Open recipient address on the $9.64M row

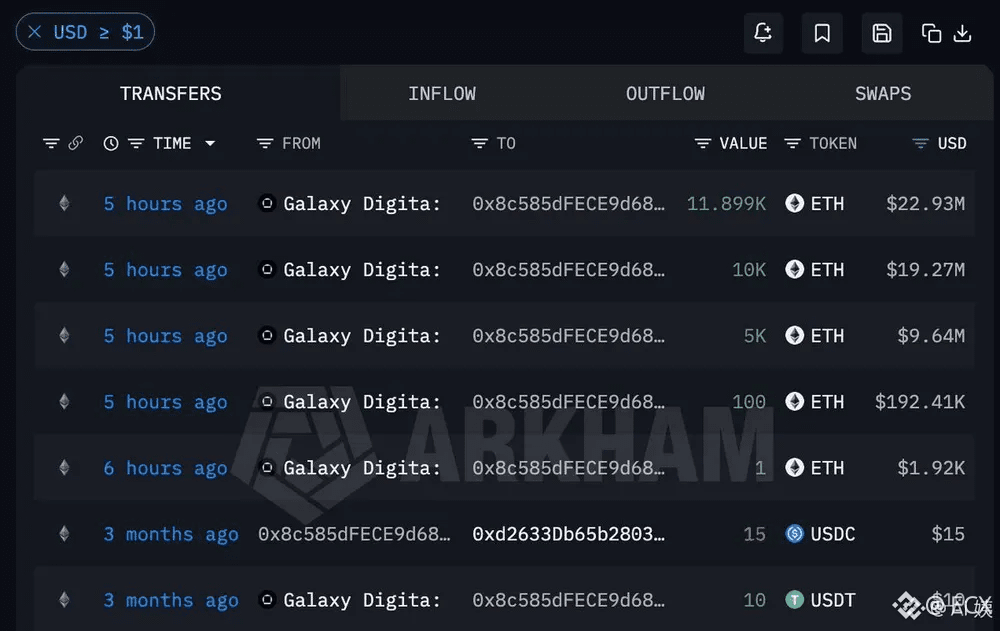[x=568, y=336]
